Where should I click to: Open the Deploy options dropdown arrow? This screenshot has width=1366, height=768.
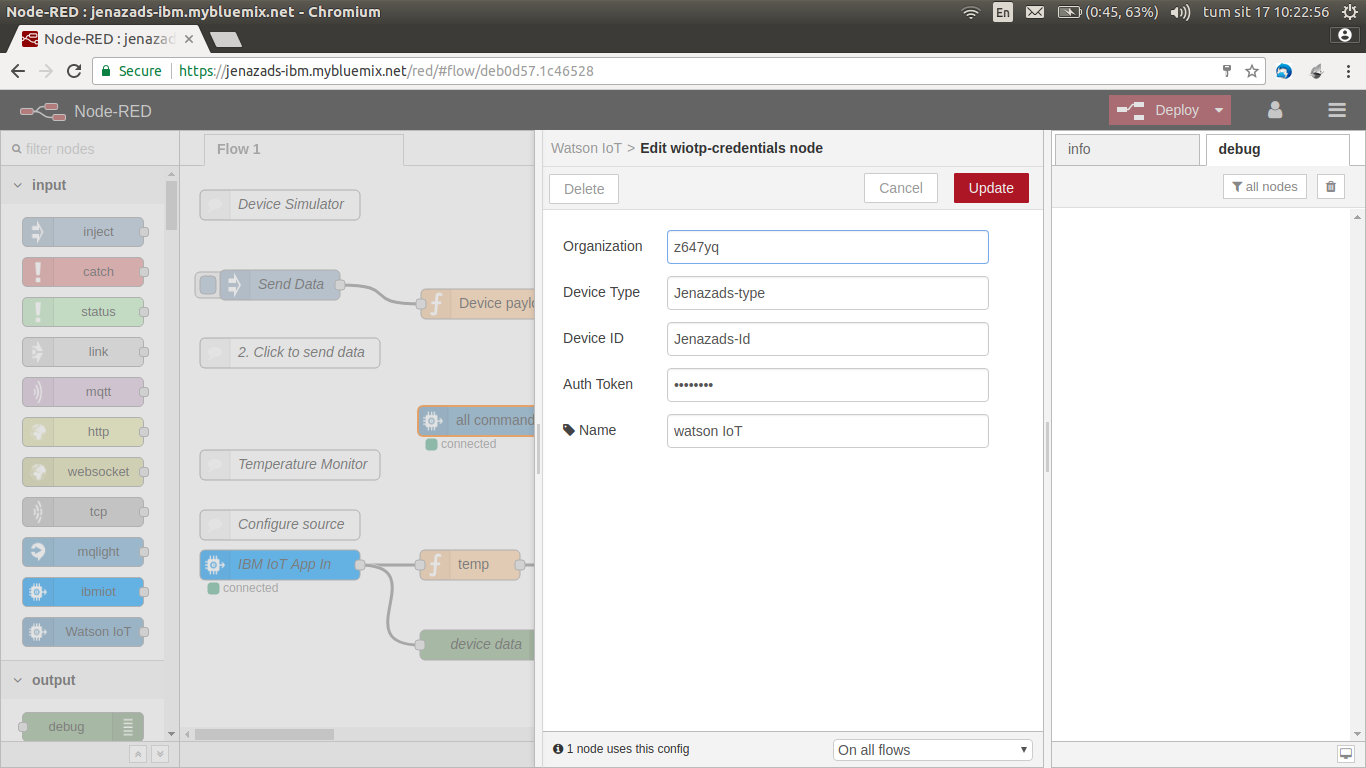1218,110
